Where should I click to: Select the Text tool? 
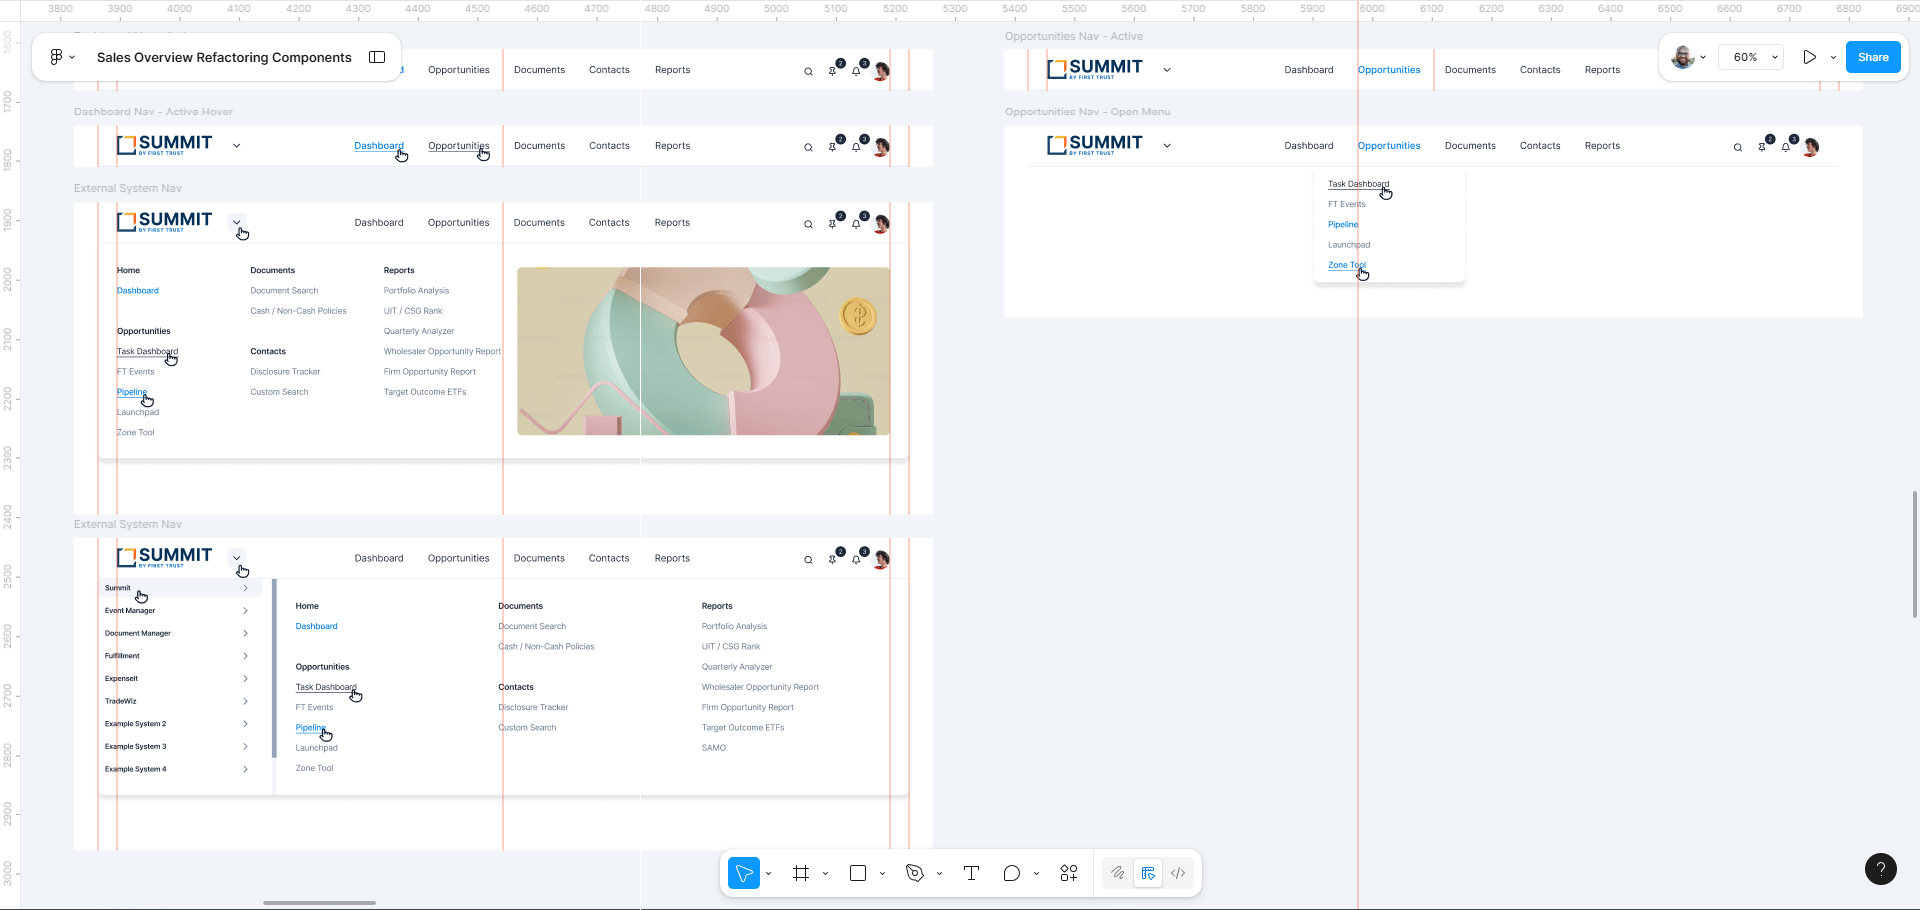click(971, 873)
